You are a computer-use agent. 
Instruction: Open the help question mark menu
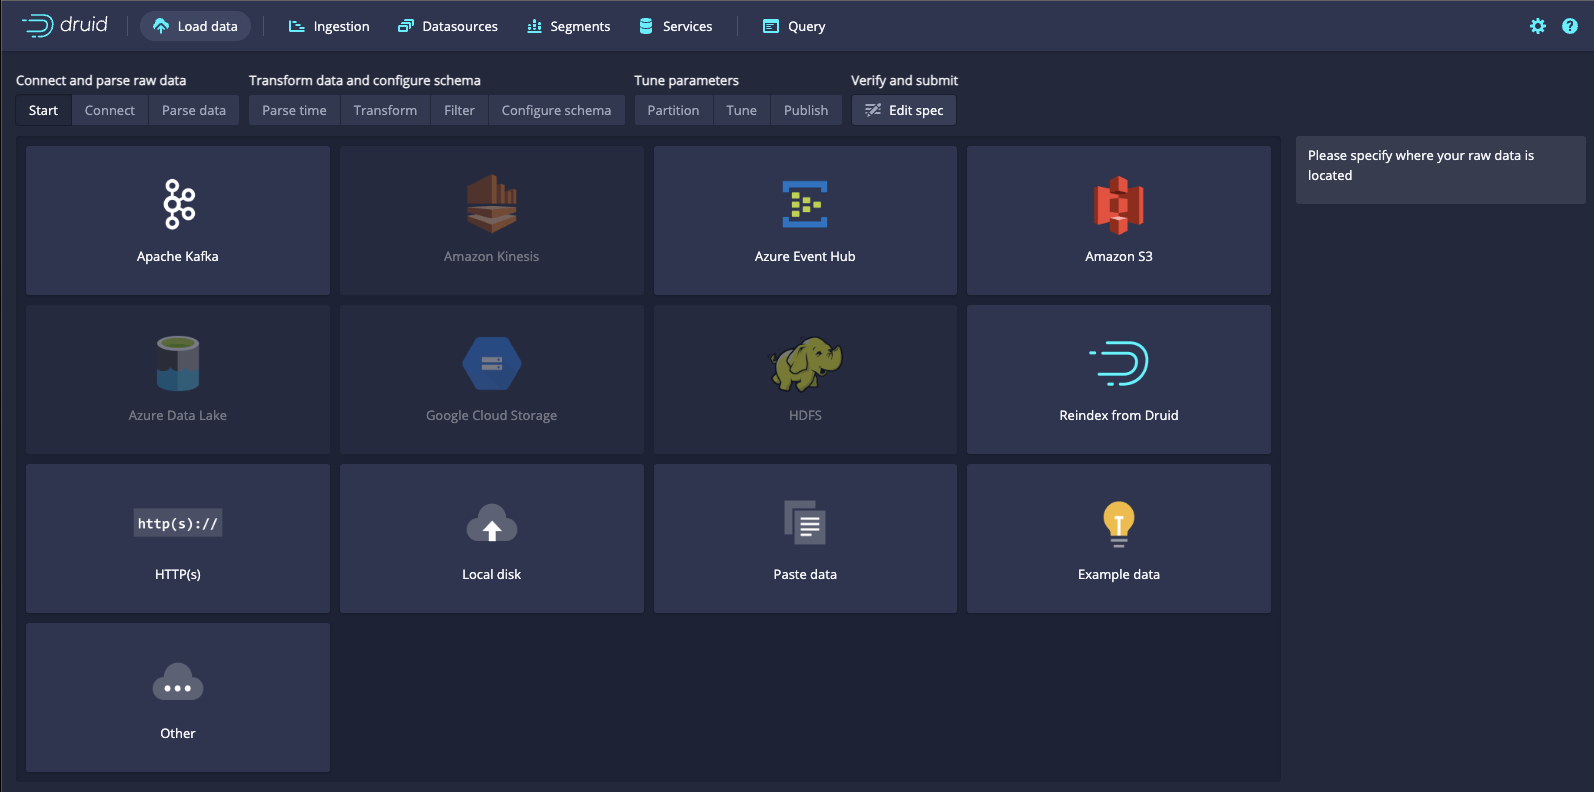click(x=1570, y=26)
